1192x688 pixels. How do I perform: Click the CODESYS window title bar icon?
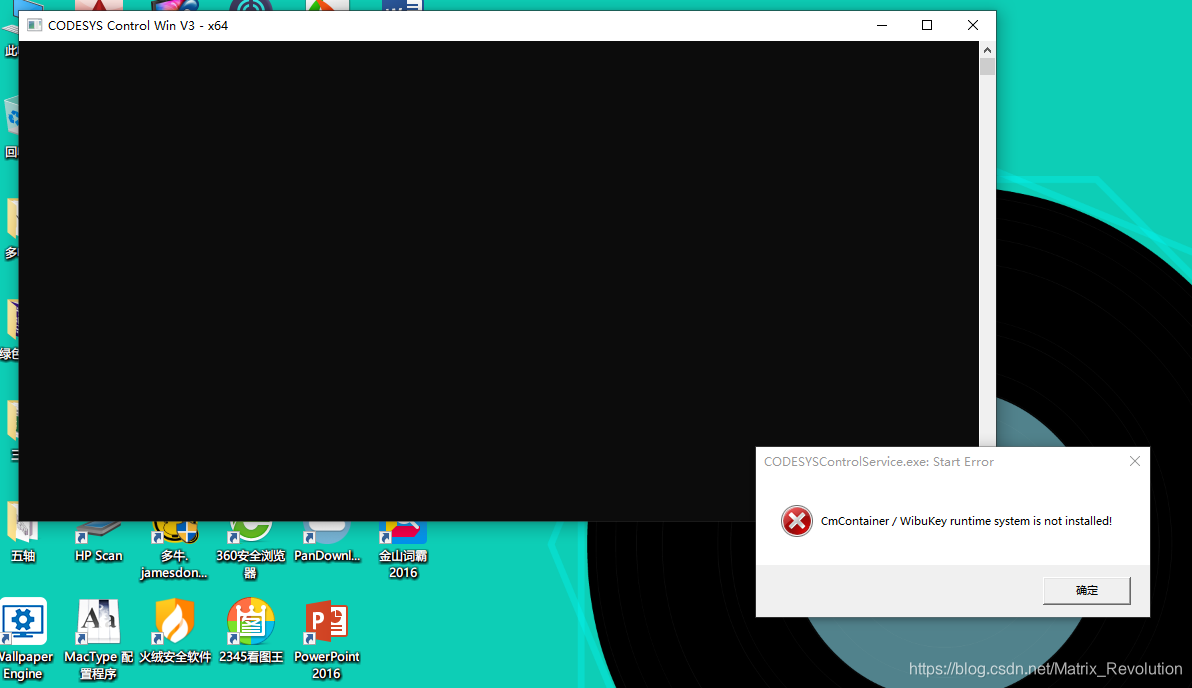pyautogui.click(x=34, y=26)
